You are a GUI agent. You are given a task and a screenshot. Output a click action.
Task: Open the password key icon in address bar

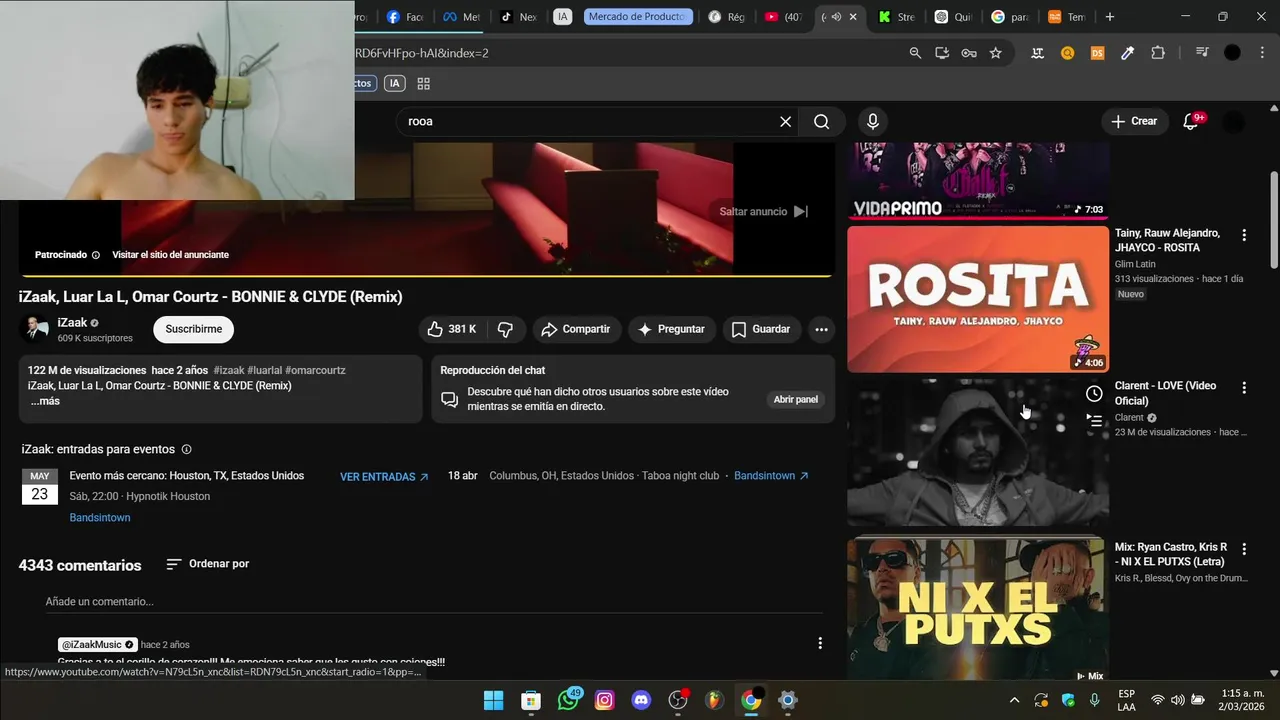969,53
